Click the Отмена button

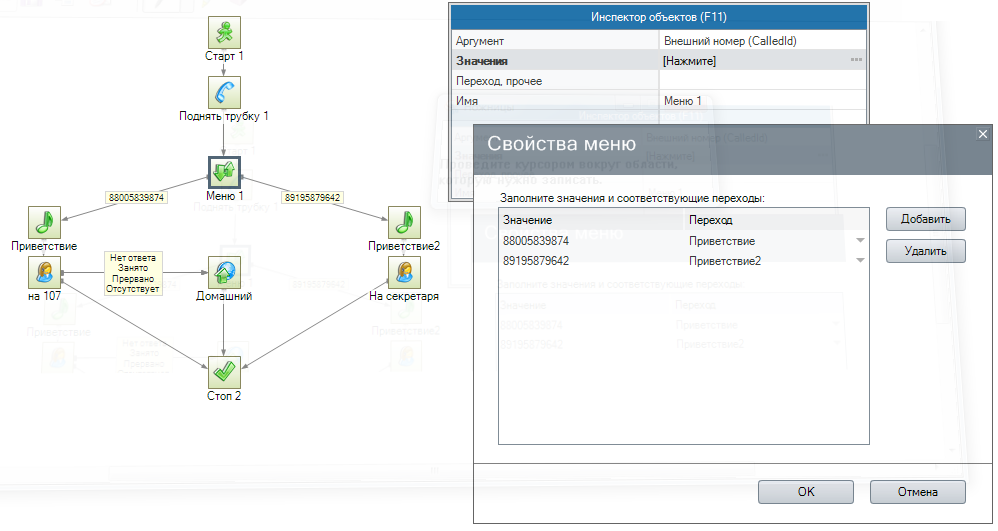tap(917, 492)
